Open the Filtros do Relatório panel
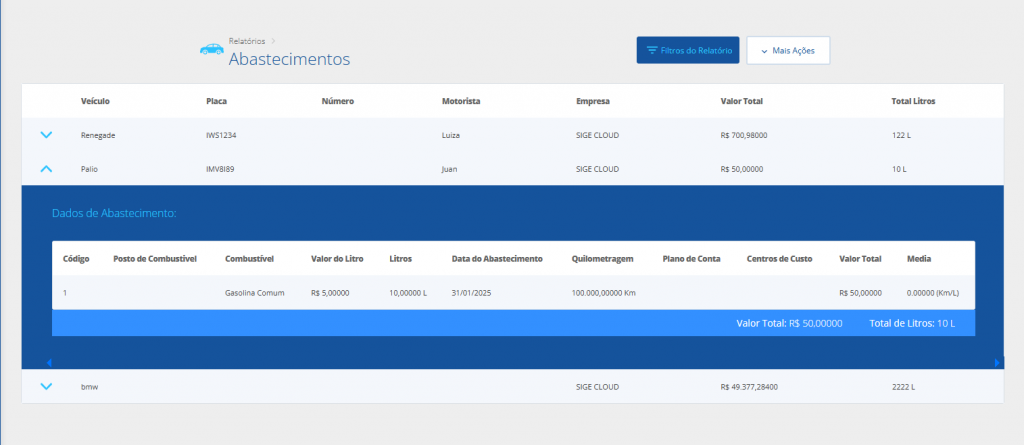 click(x=688, y=50)
